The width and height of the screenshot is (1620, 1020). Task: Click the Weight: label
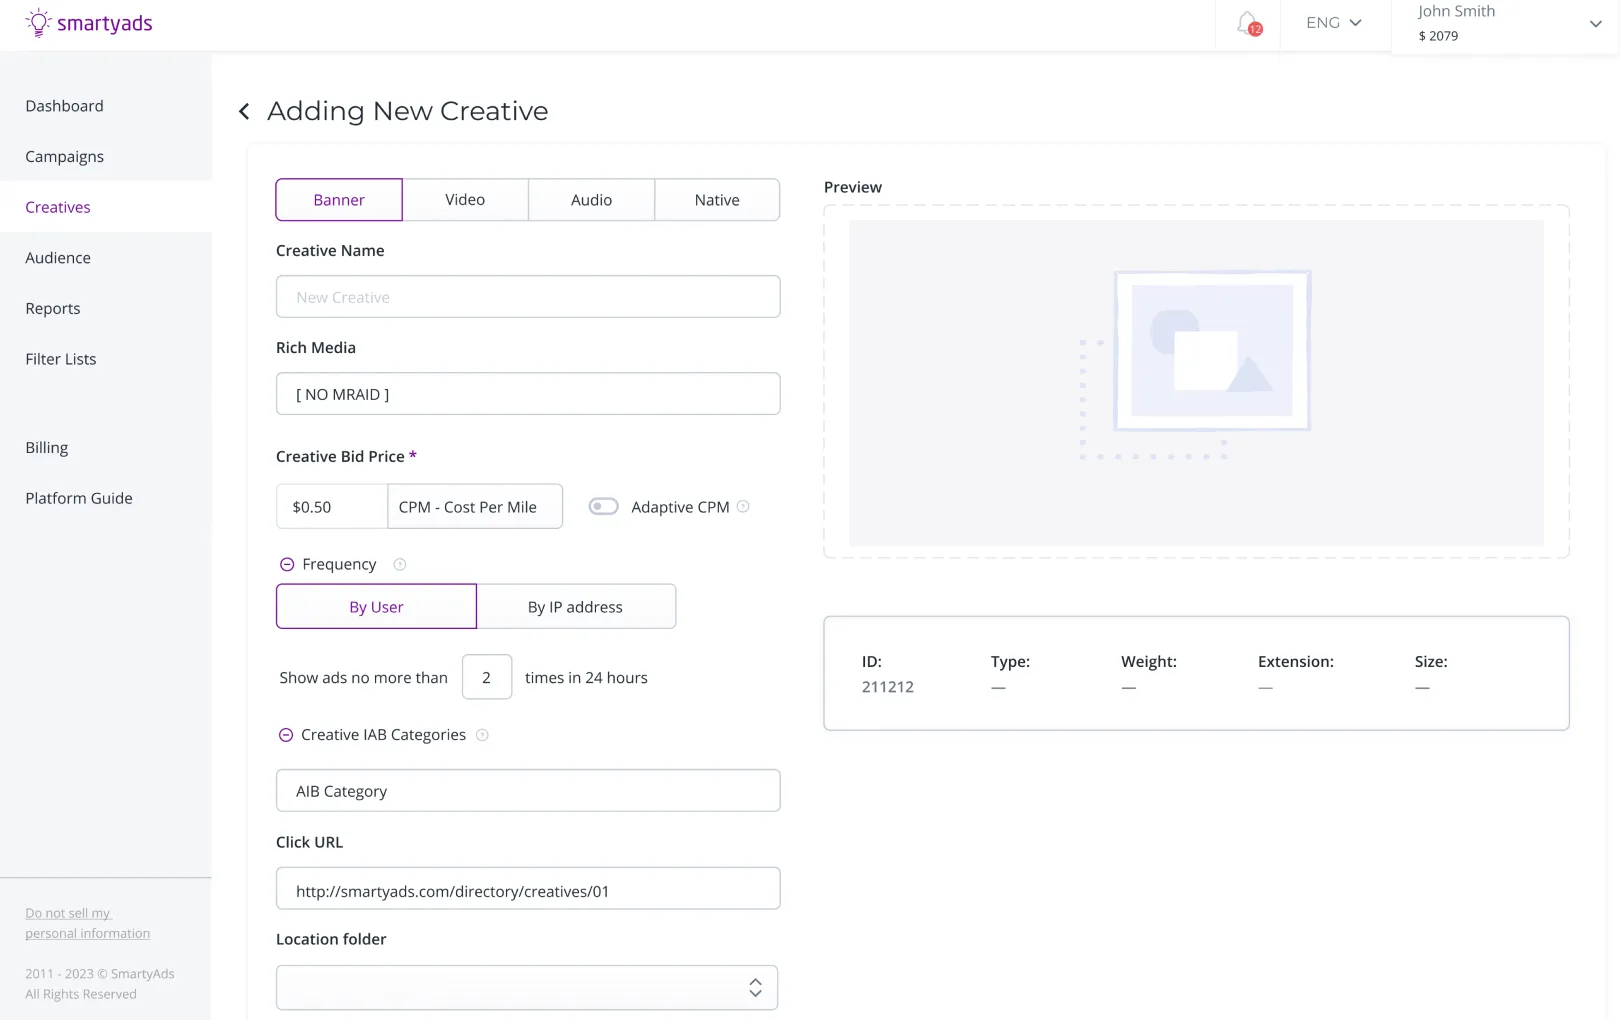pyautogui.click(x=1149, y=662)
